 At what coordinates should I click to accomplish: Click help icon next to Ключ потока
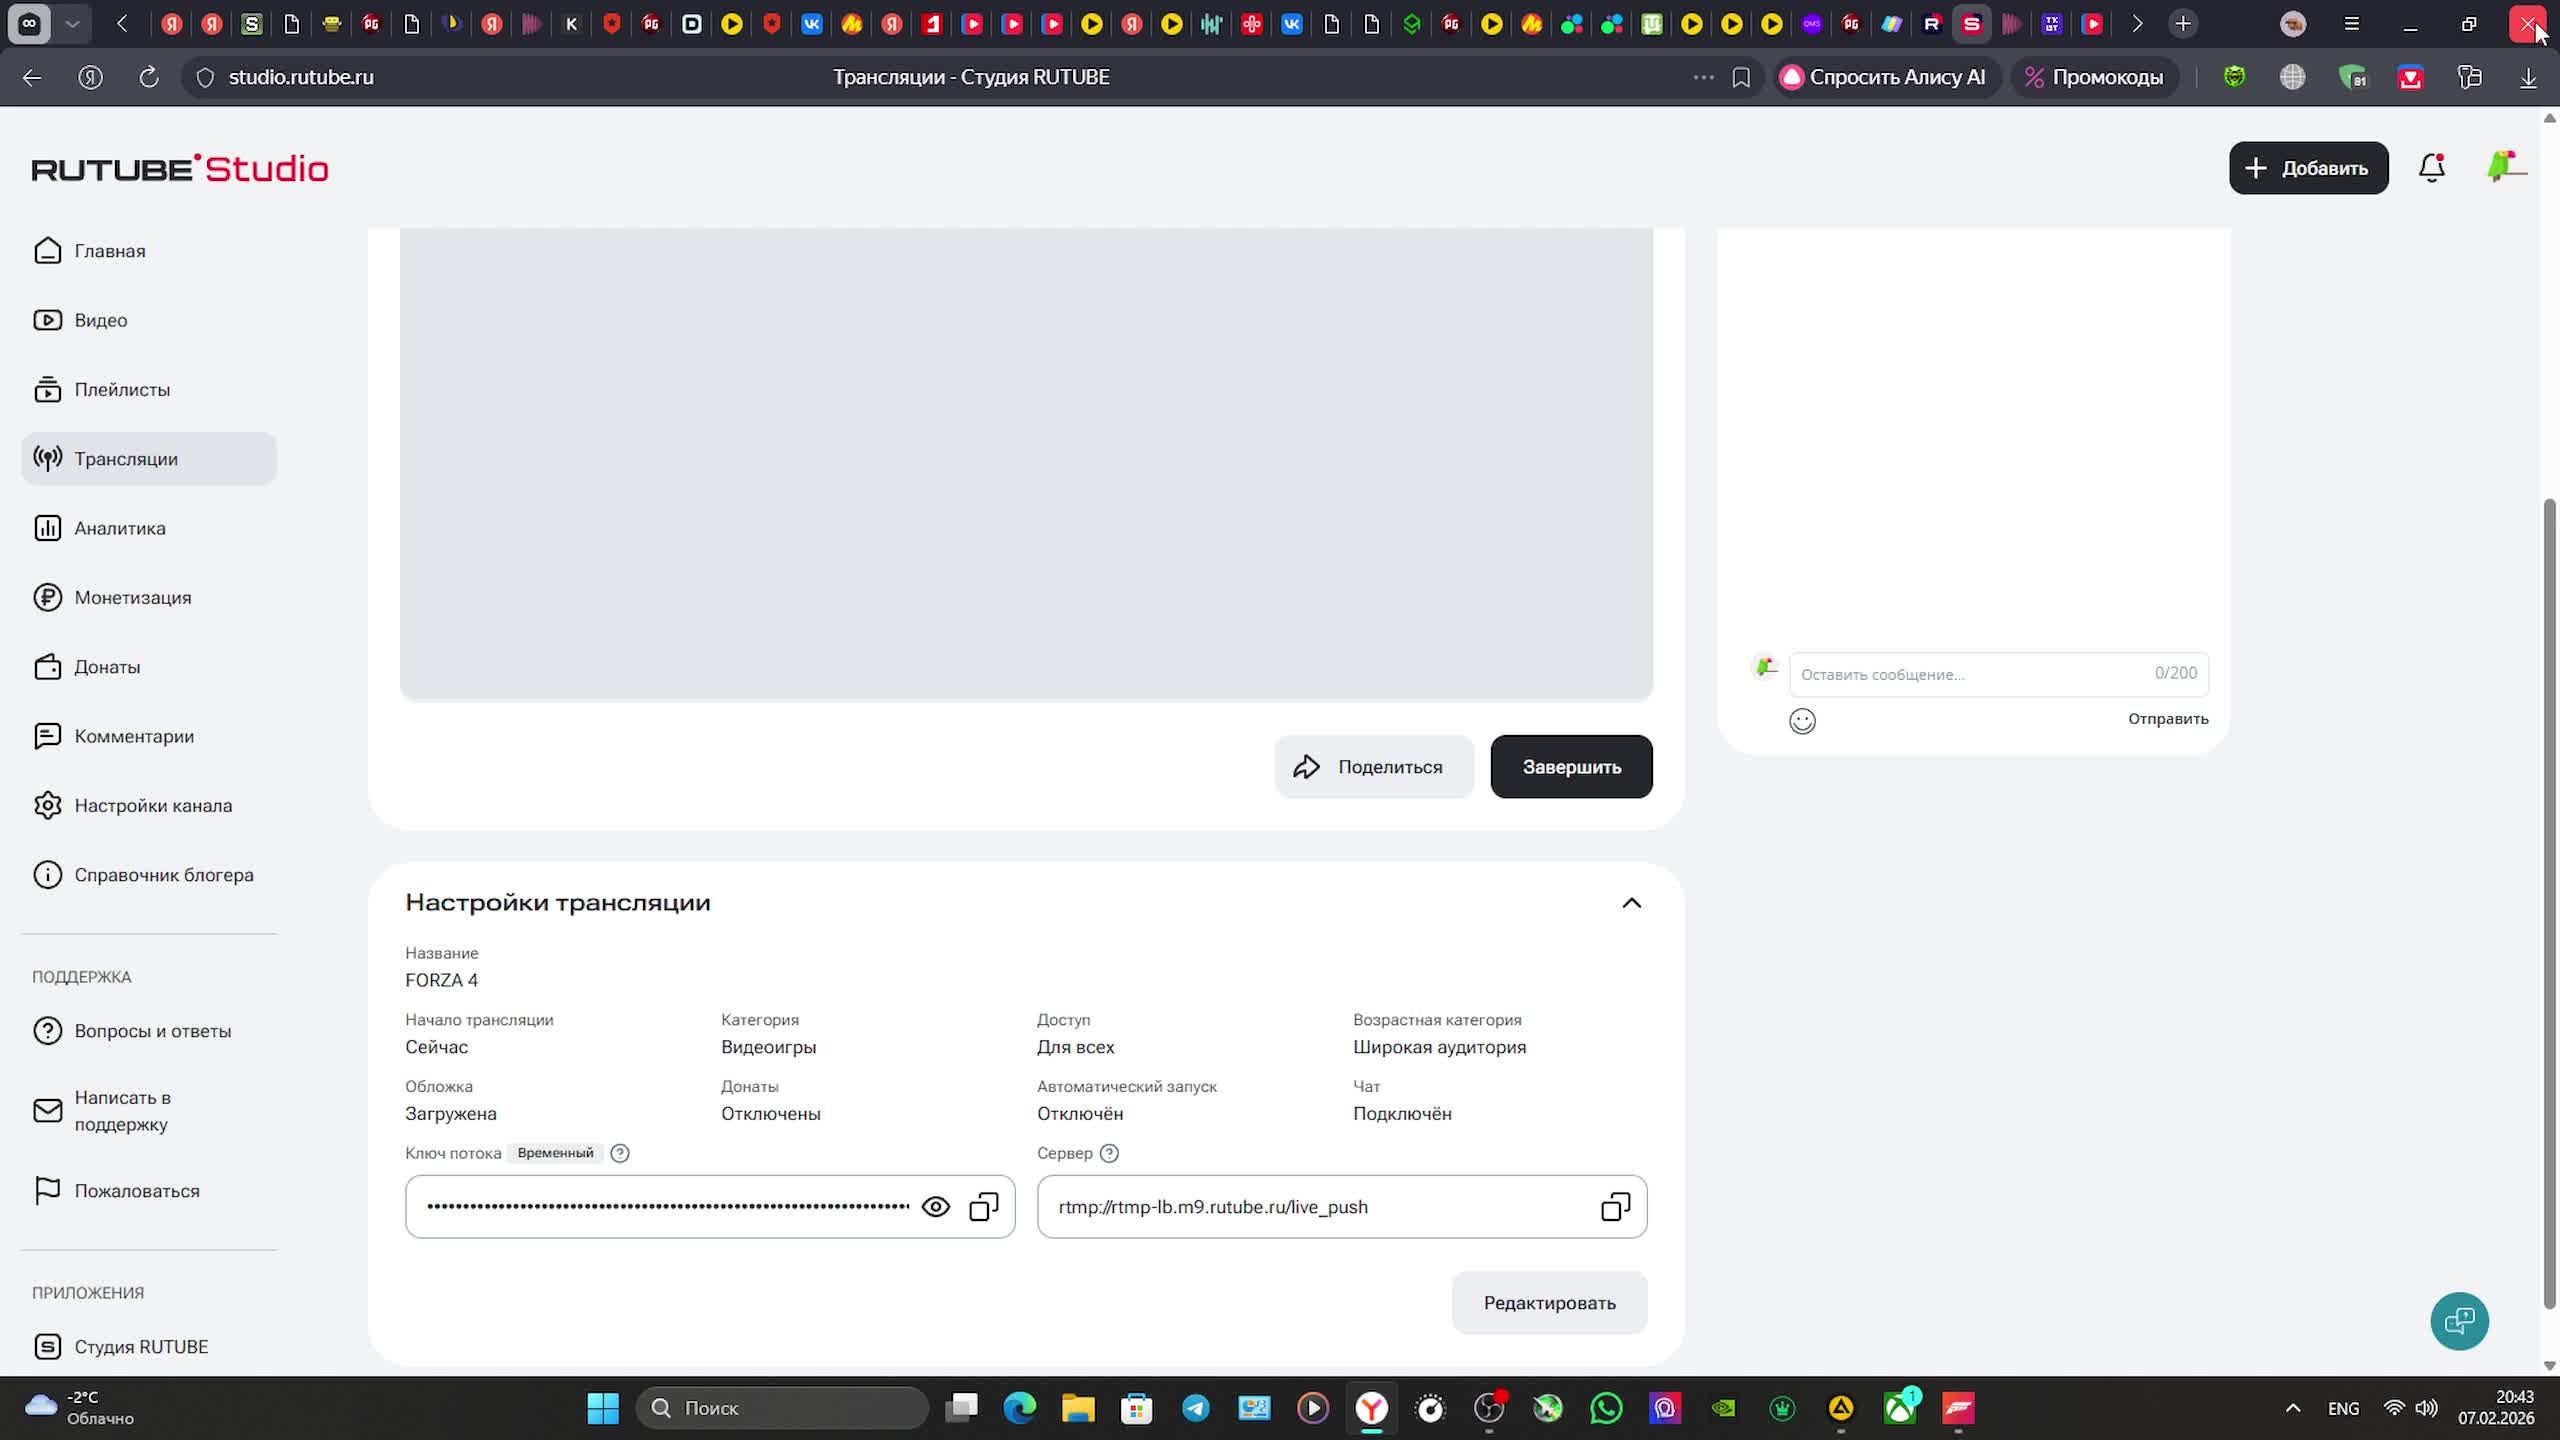pos(620,1153)
